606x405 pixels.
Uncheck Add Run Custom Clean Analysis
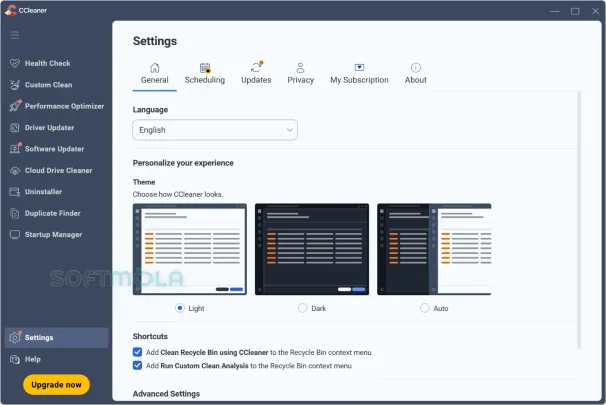coord(137,365)
